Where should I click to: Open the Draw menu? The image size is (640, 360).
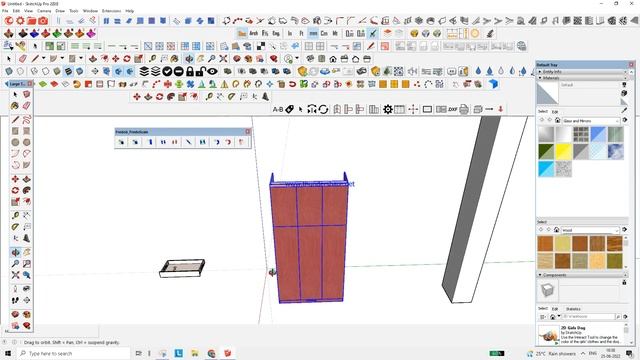[x=60, y=11]
